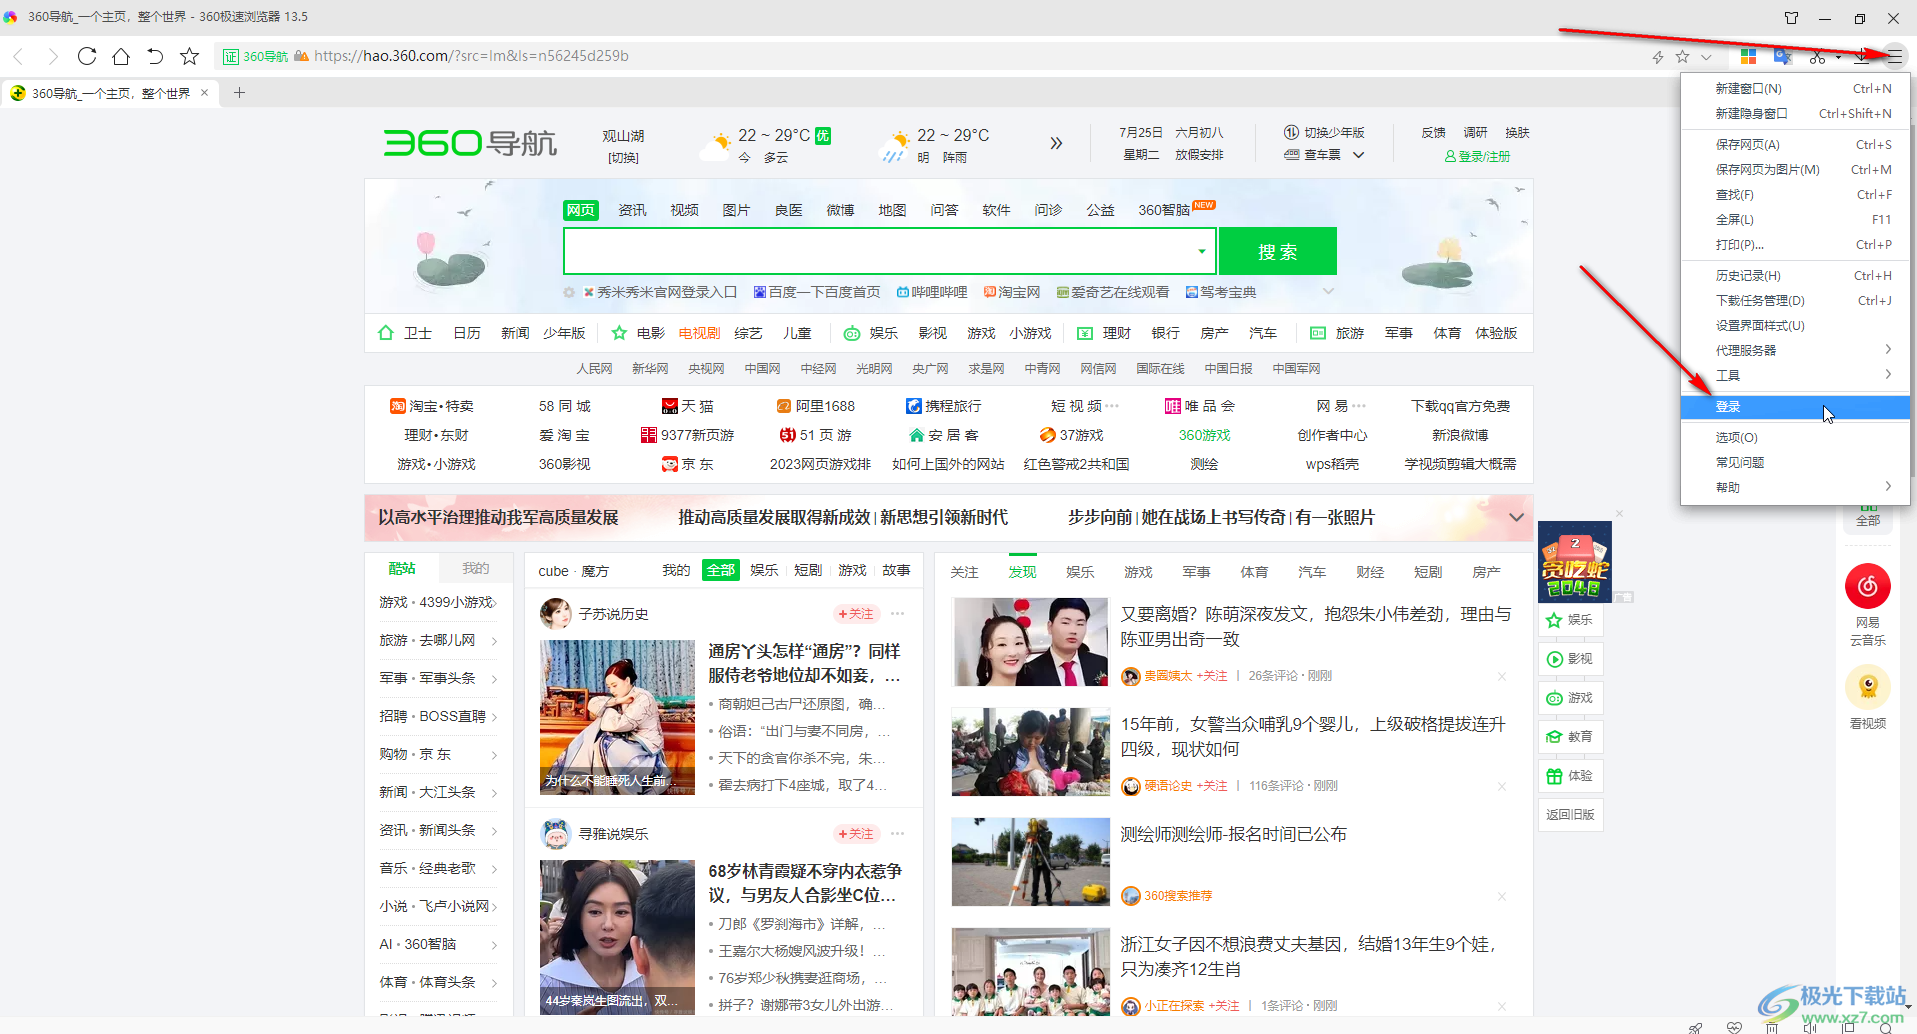Follow 子苏说历史 with +关注

856,613
